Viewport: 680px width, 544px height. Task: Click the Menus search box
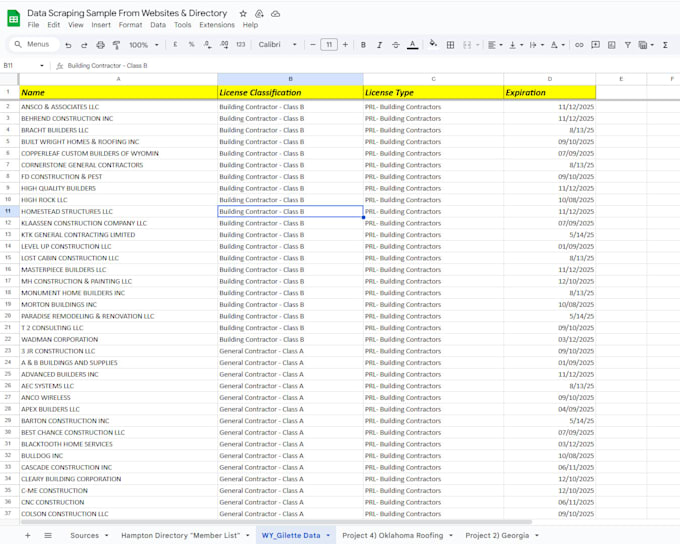point(33,44)
